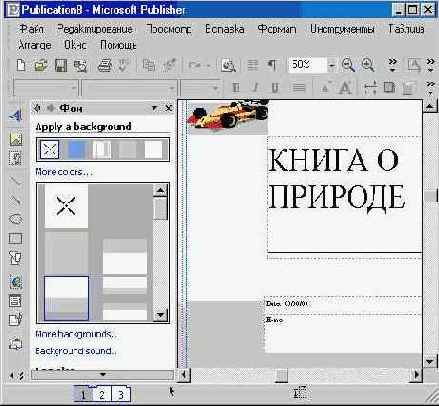Toggle special characters with the paragraph mark icon
This screenshot has width=439, height=406.
point(272,65)
